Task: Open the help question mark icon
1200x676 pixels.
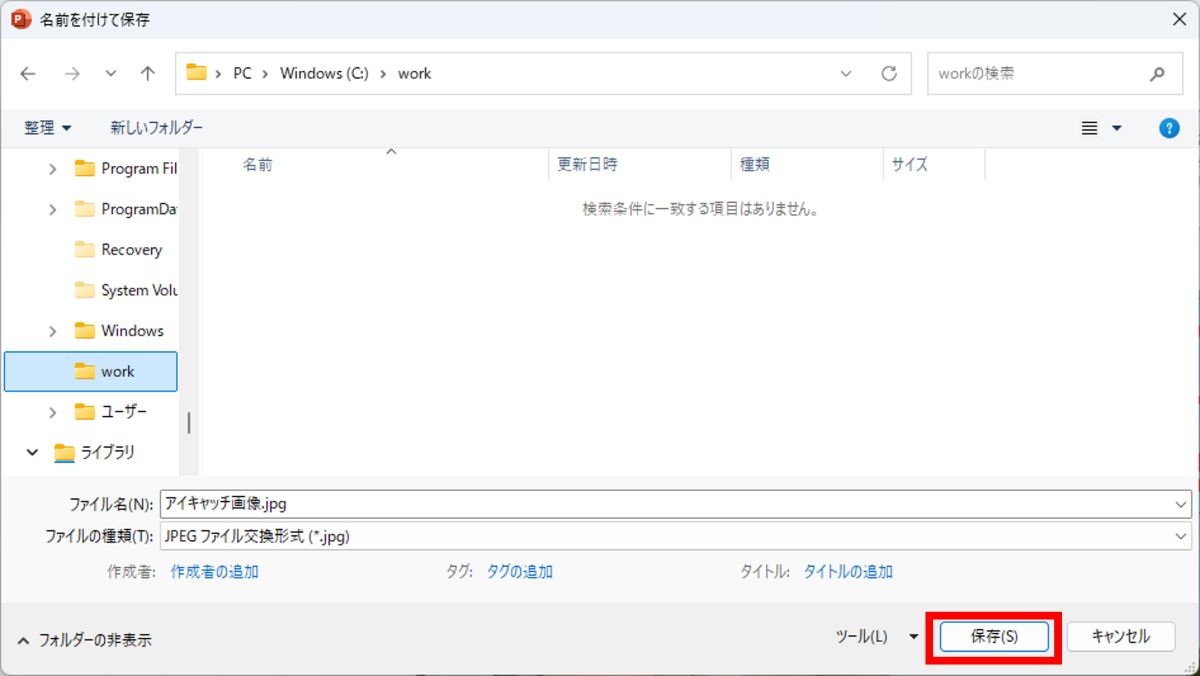Action: click(x=1168, y=128)
